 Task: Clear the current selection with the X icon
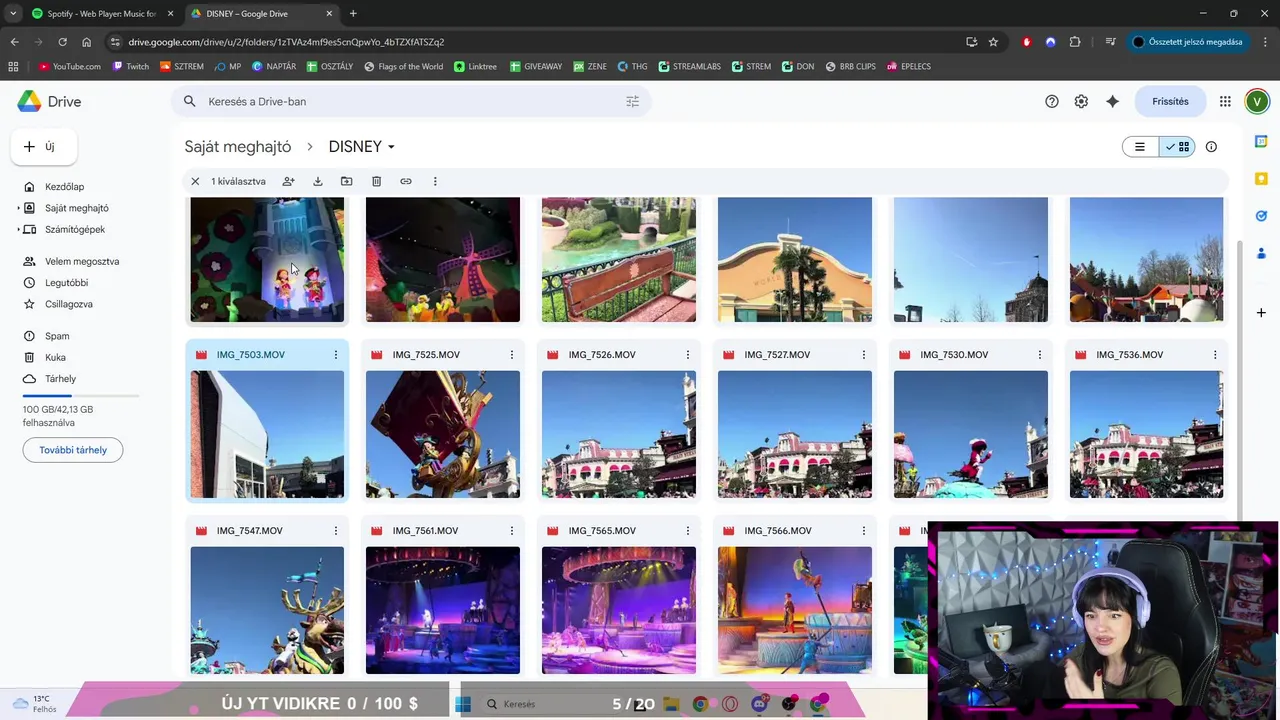pyautogui.click(x=195, y=181)
